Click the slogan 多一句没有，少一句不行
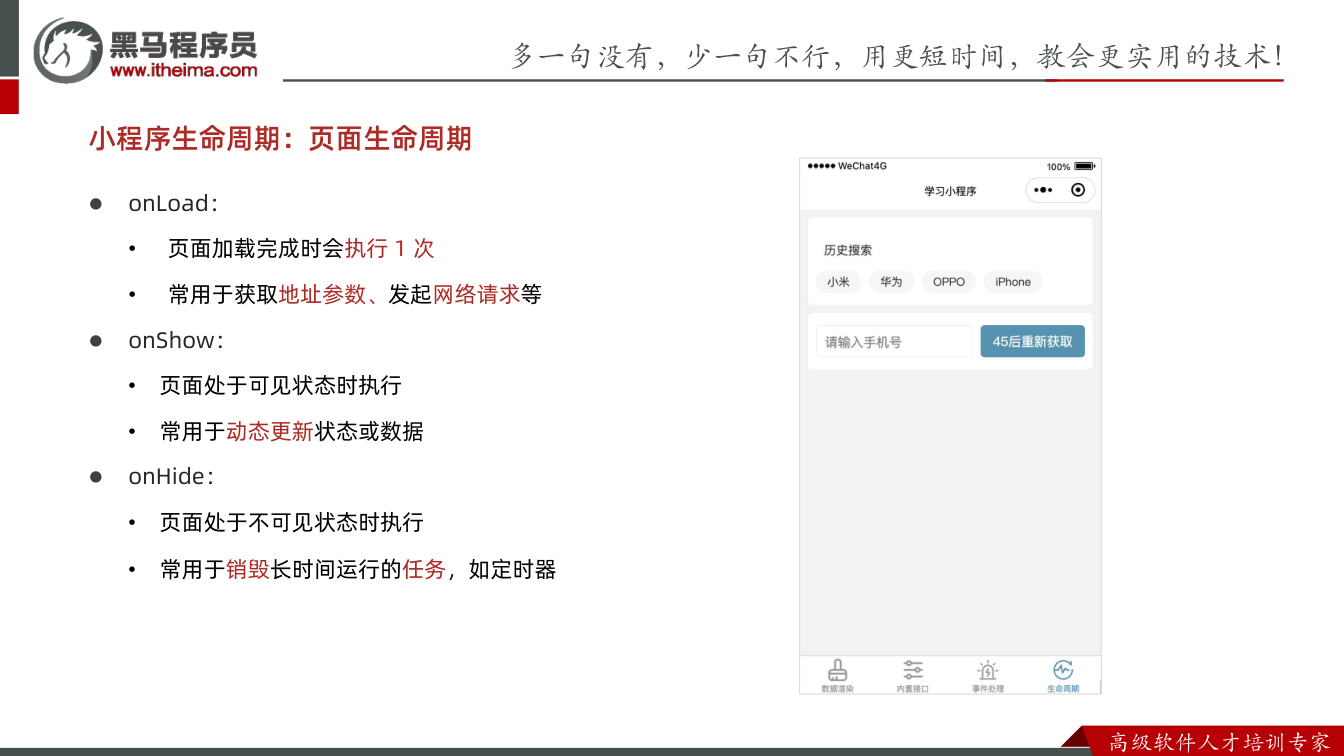This screenshot has height=756, width=1344. point(671,56)
